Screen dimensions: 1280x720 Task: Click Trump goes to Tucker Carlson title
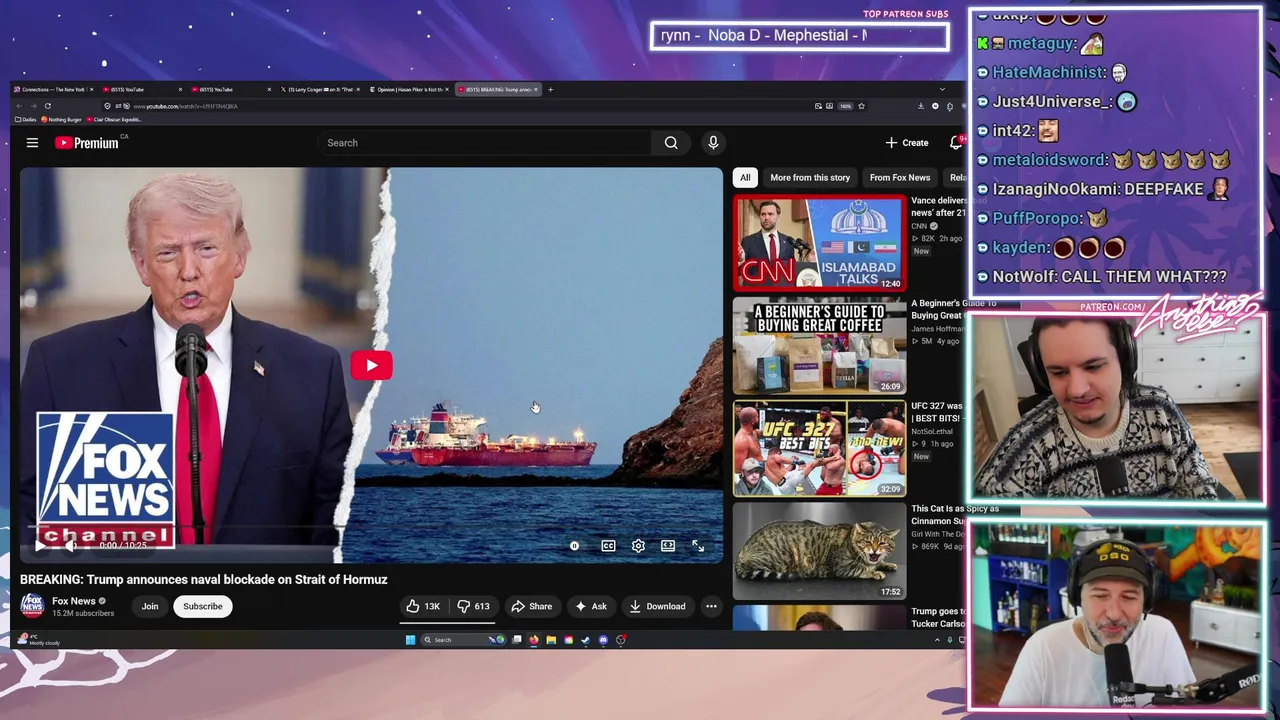point(938,617)
